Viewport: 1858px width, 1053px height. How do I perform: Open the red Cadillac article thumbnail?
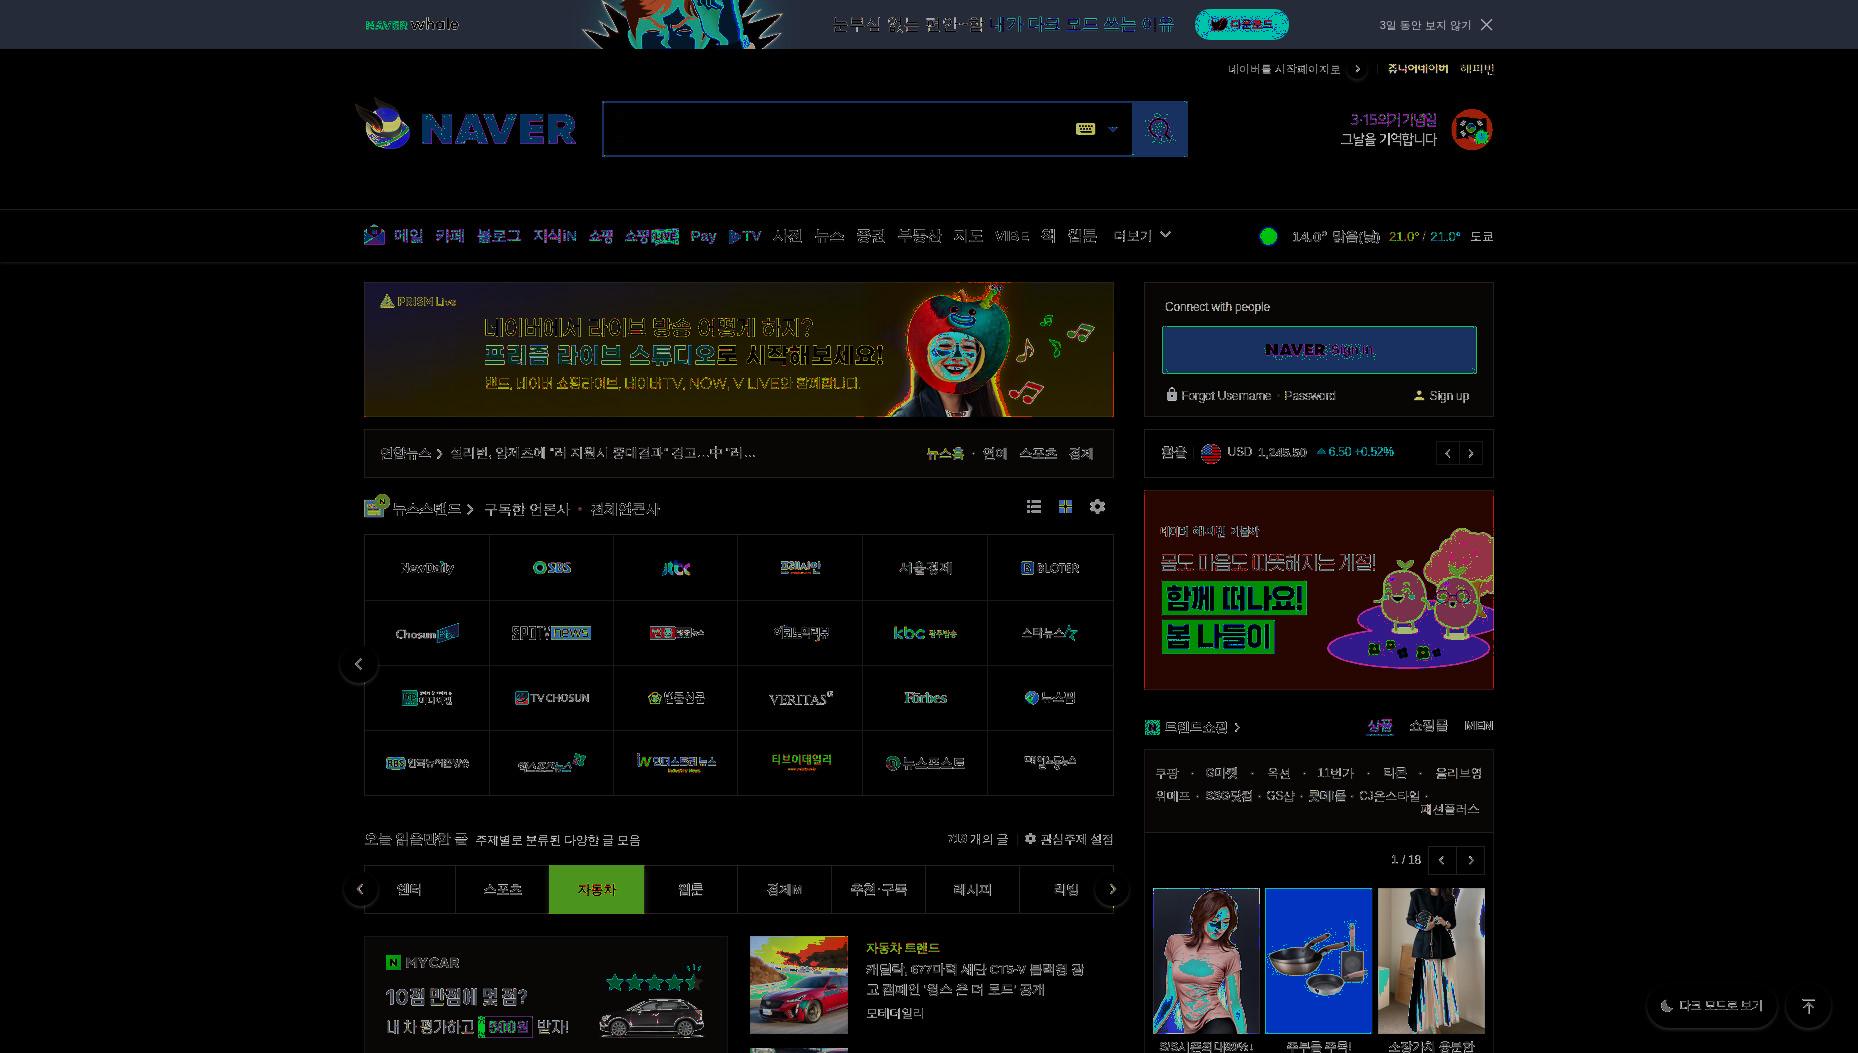point(799,985)
